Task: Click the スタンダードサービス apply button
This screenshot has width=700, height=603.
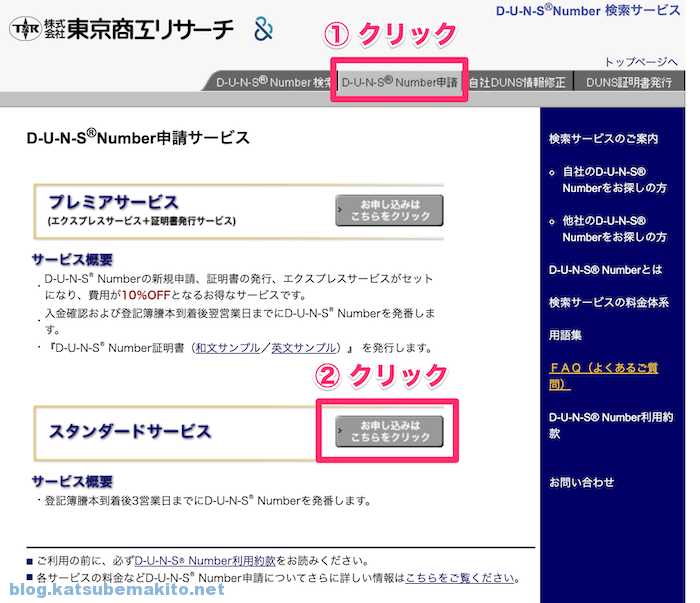Action: [x=389, y=431]
